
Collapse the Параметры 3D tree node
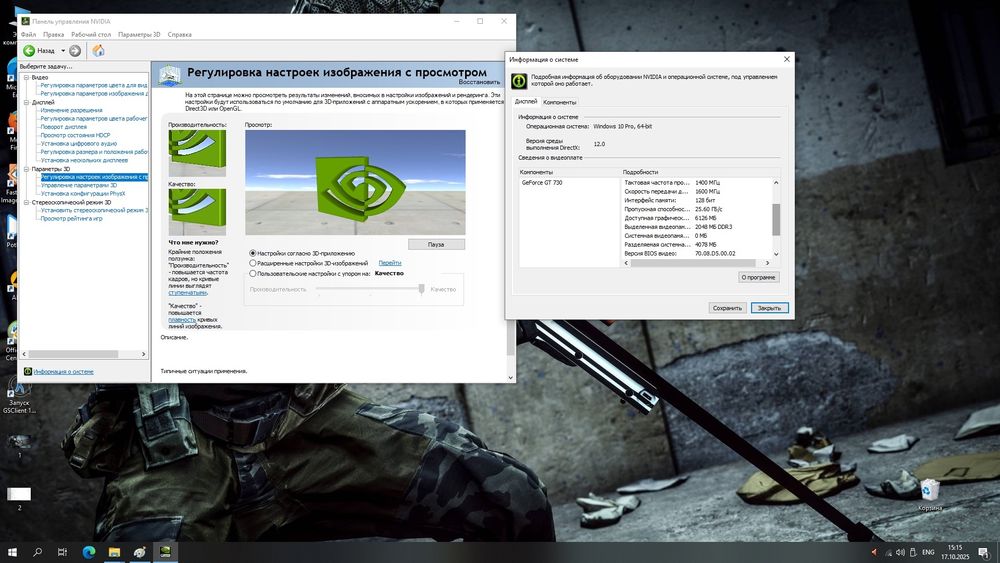27,169
